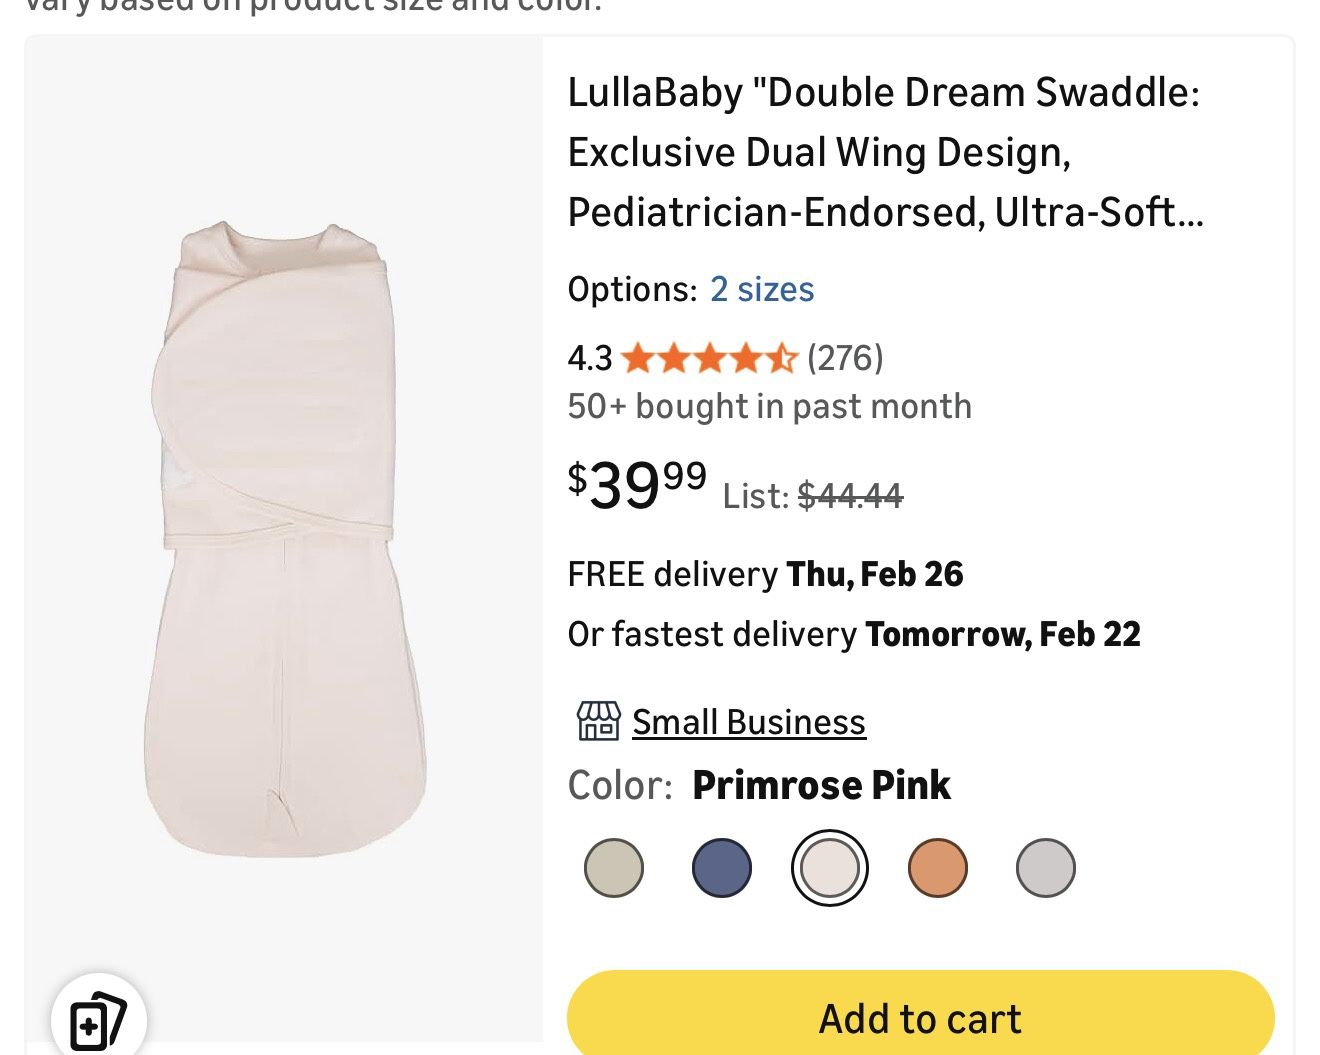Click the strikethrough $44.44 list price
This screenshot has height=1055, width=1320.
(x=850, y=496)
